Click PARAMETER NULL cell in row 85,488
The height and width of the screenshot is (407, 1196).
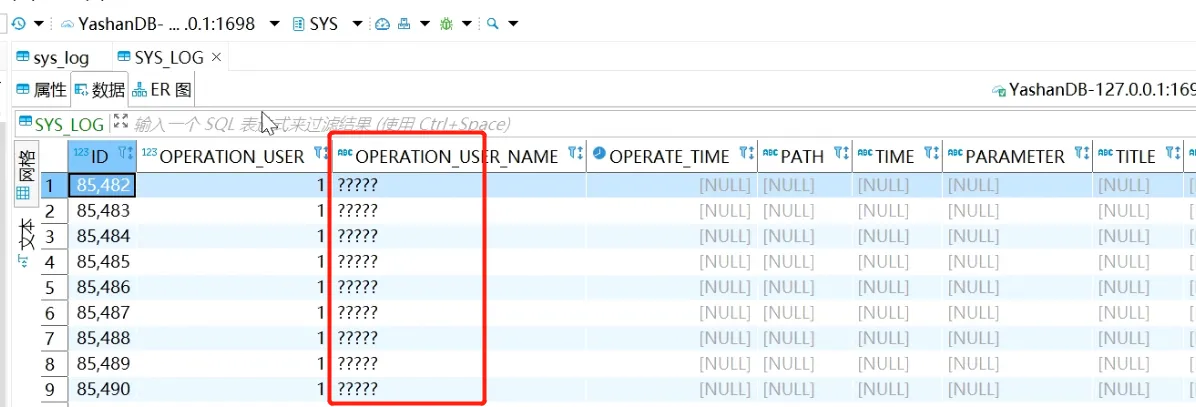click(x=1018, y=338)
